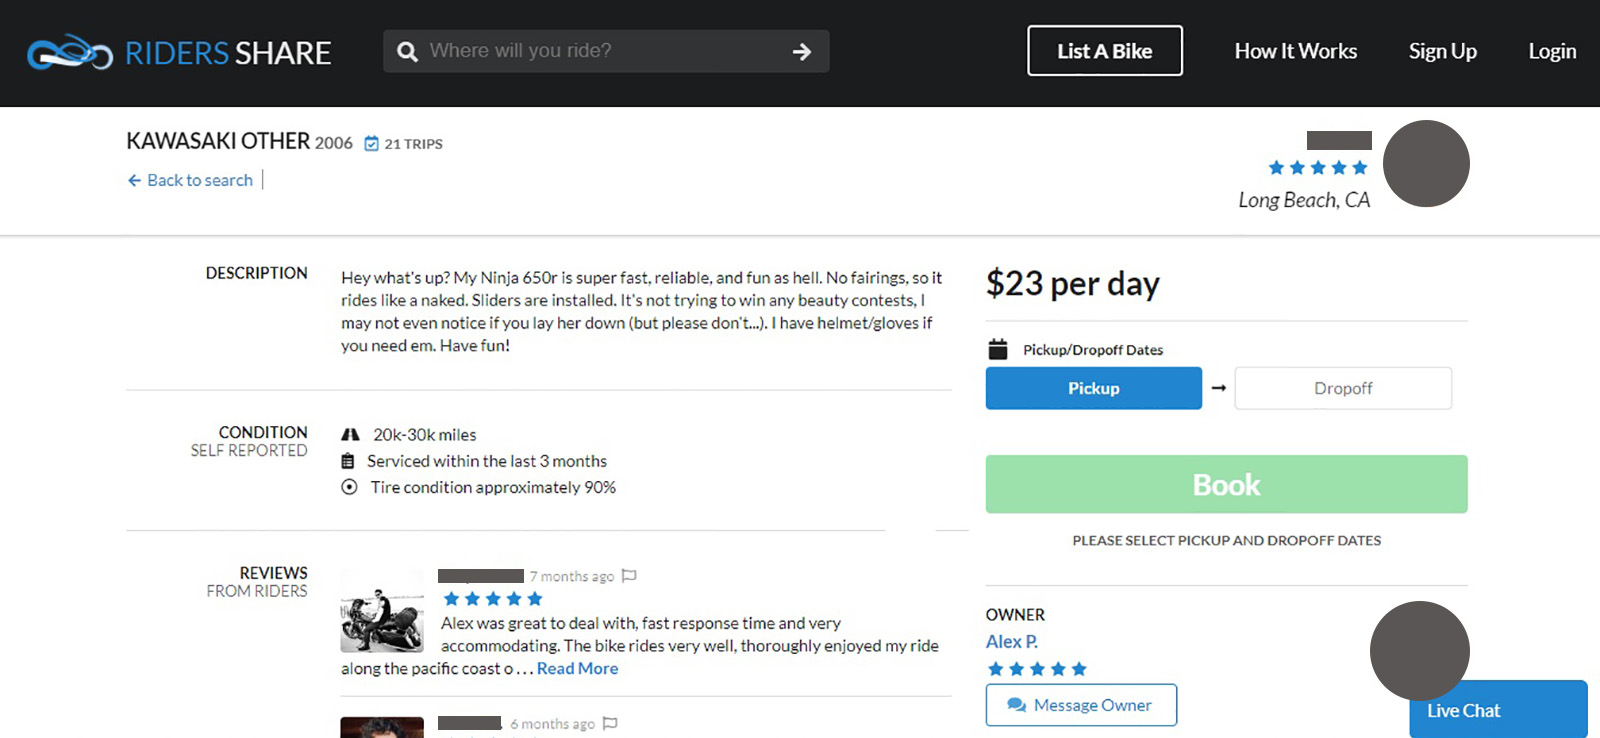Open How It Works page
This screenshot has width=1600, height=738.
pyautogui.click(x=1295, y=51)
